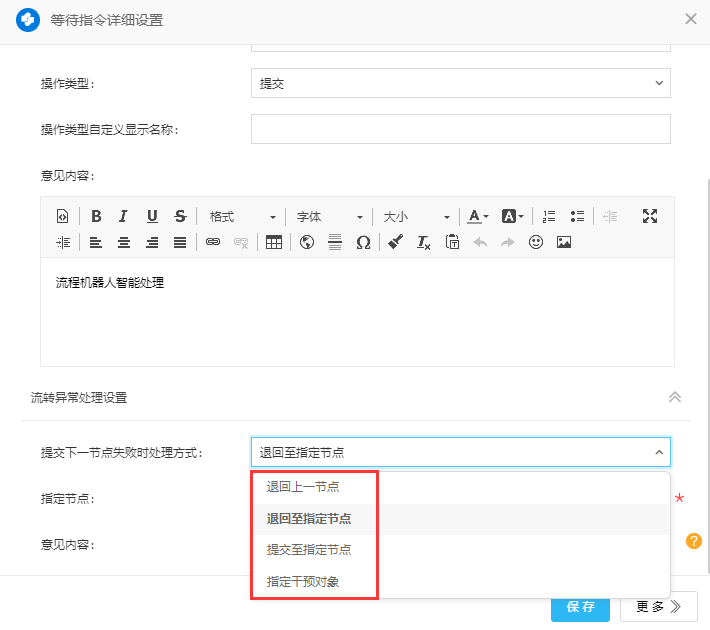Open the 字体 font dropdown

(x=329, y=216)
